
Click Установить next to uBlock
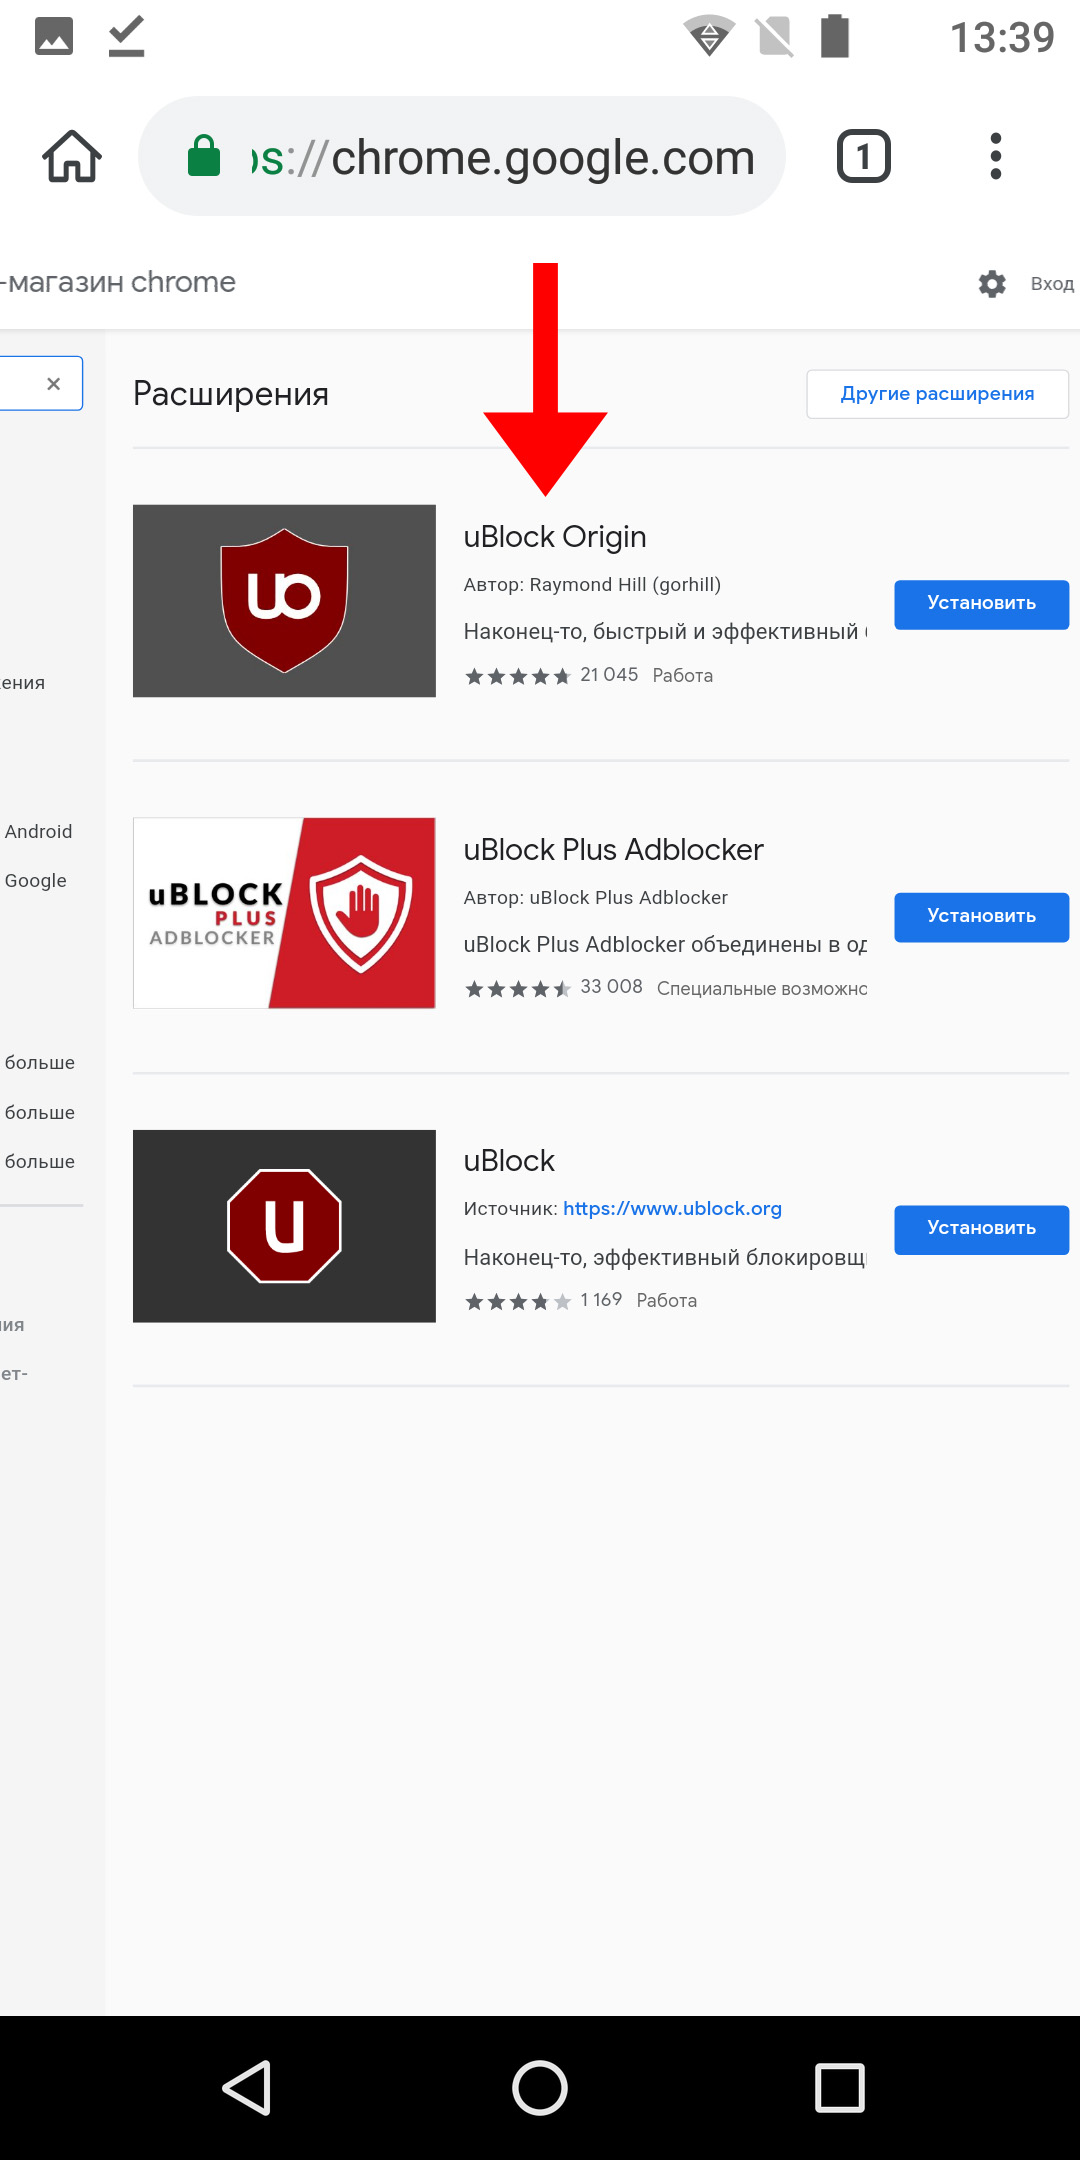981,1229
